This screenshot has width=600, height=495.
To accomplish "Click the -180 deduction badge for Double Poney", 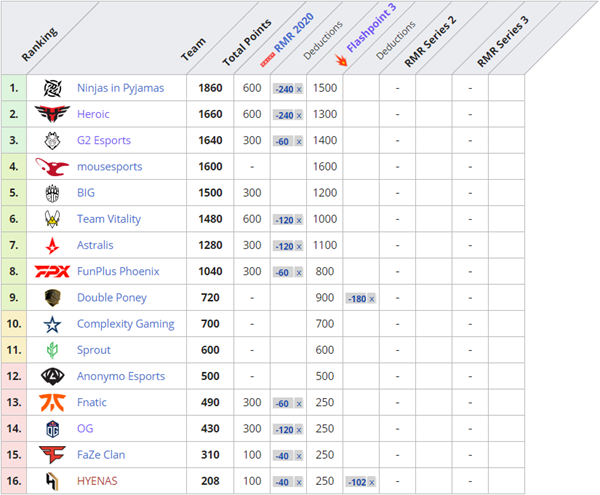I will [360, 298].
